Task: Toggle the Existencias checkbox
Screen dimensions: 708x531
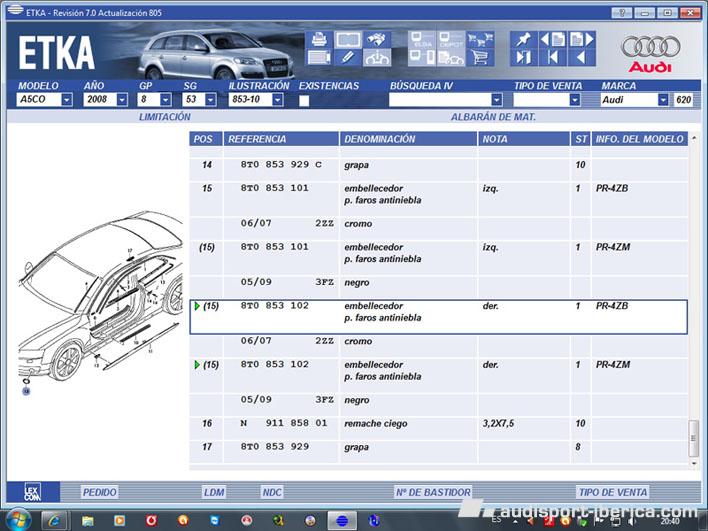Action: click(x=304, y=100)
